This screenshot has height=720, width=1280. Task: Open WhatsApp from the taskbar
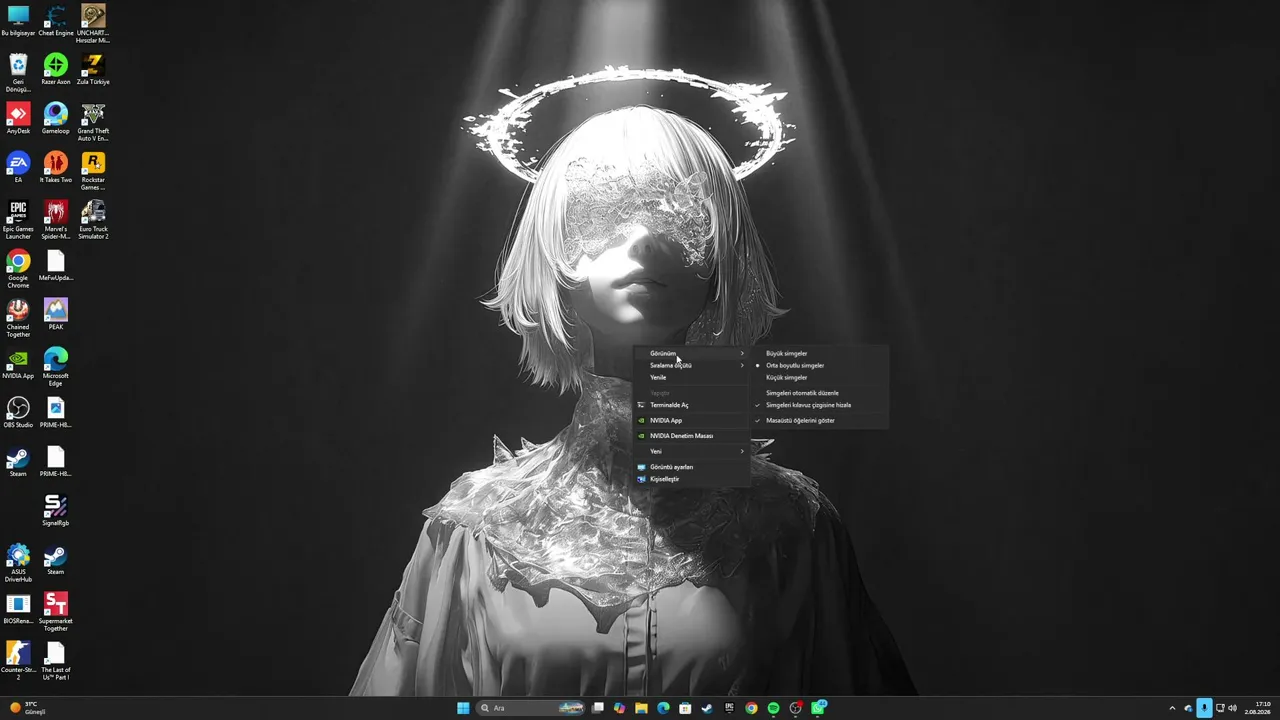pos(819,708)
